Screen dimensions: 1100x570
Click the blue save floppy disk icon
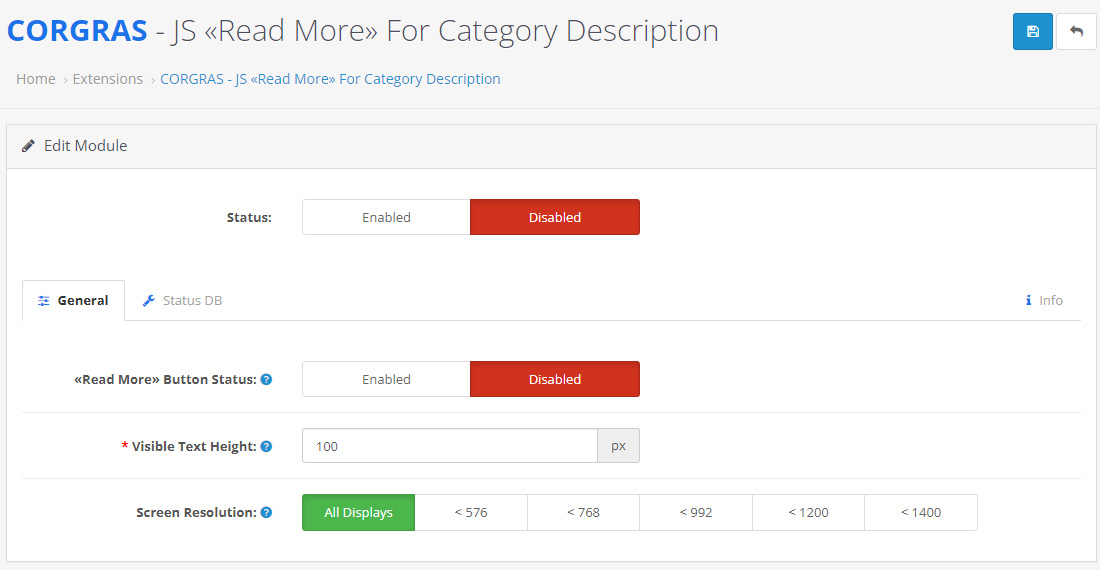1033,32
